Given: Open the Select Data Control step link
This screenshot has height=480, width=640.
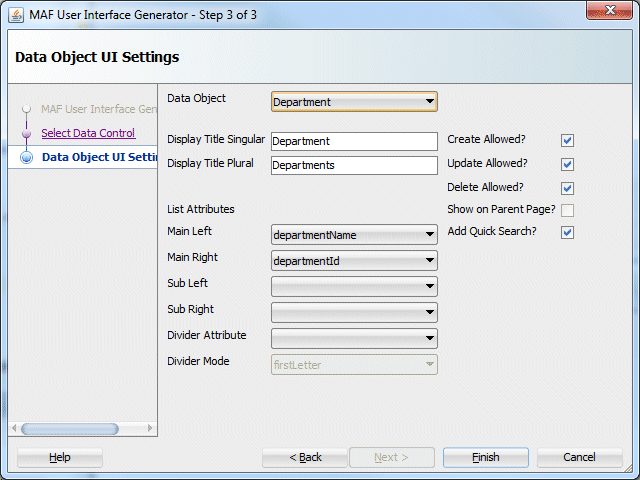Looking at the screenshot, I should (88, 133).
